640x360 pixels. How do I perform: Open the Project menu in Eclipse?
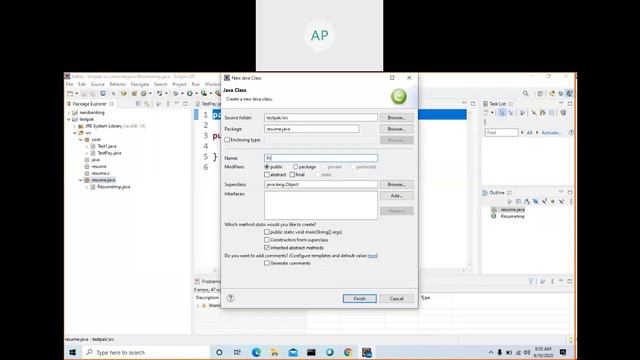[179, 84]
